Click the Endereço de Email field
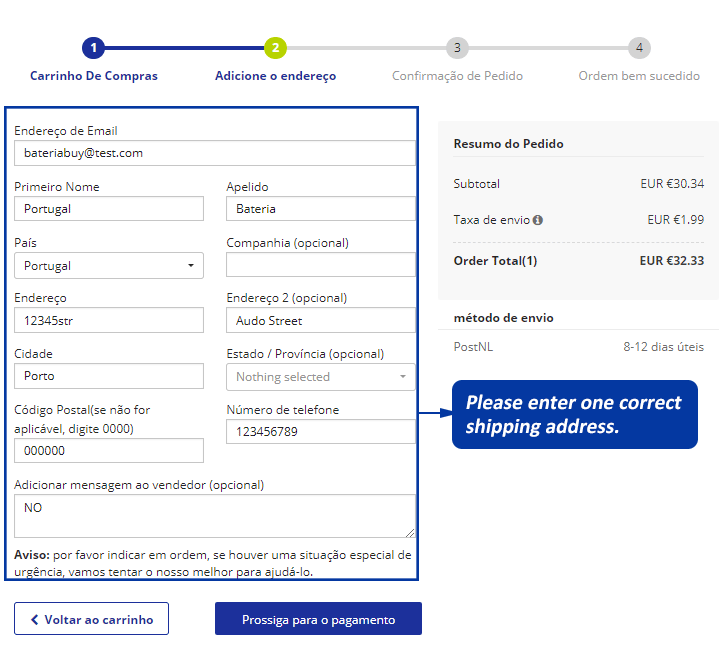The image size is (720, 657). [215, 153]
